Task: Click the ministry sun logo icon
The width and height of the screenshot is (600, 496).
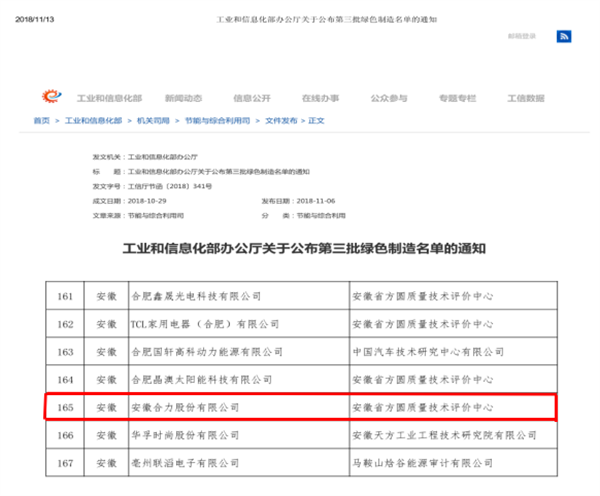Action: [52, 96]
